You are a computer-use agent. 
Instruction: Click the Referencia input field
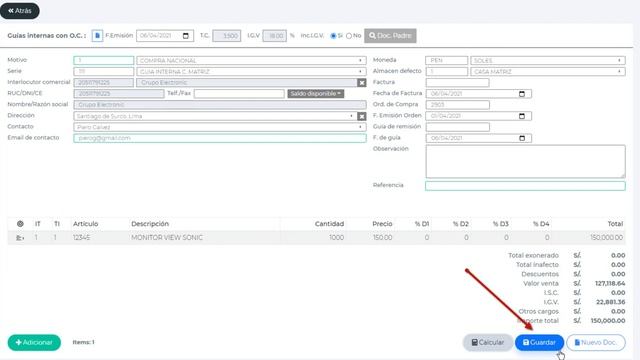pos(525,186)
